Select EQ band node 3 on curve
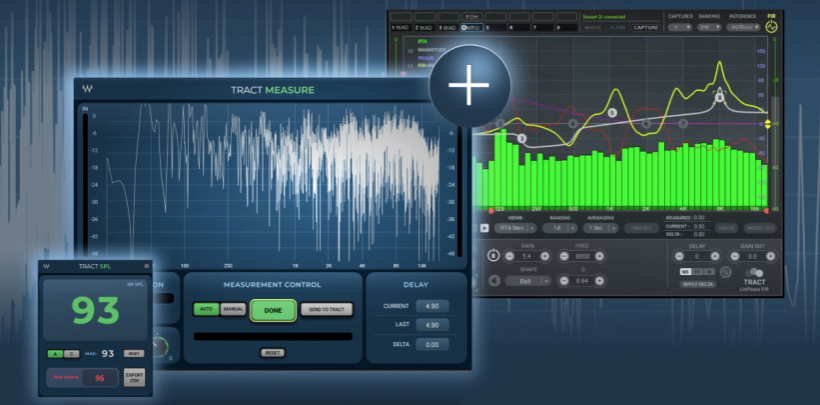Screen dimensions: 820x405 click(x=521, y=139)
